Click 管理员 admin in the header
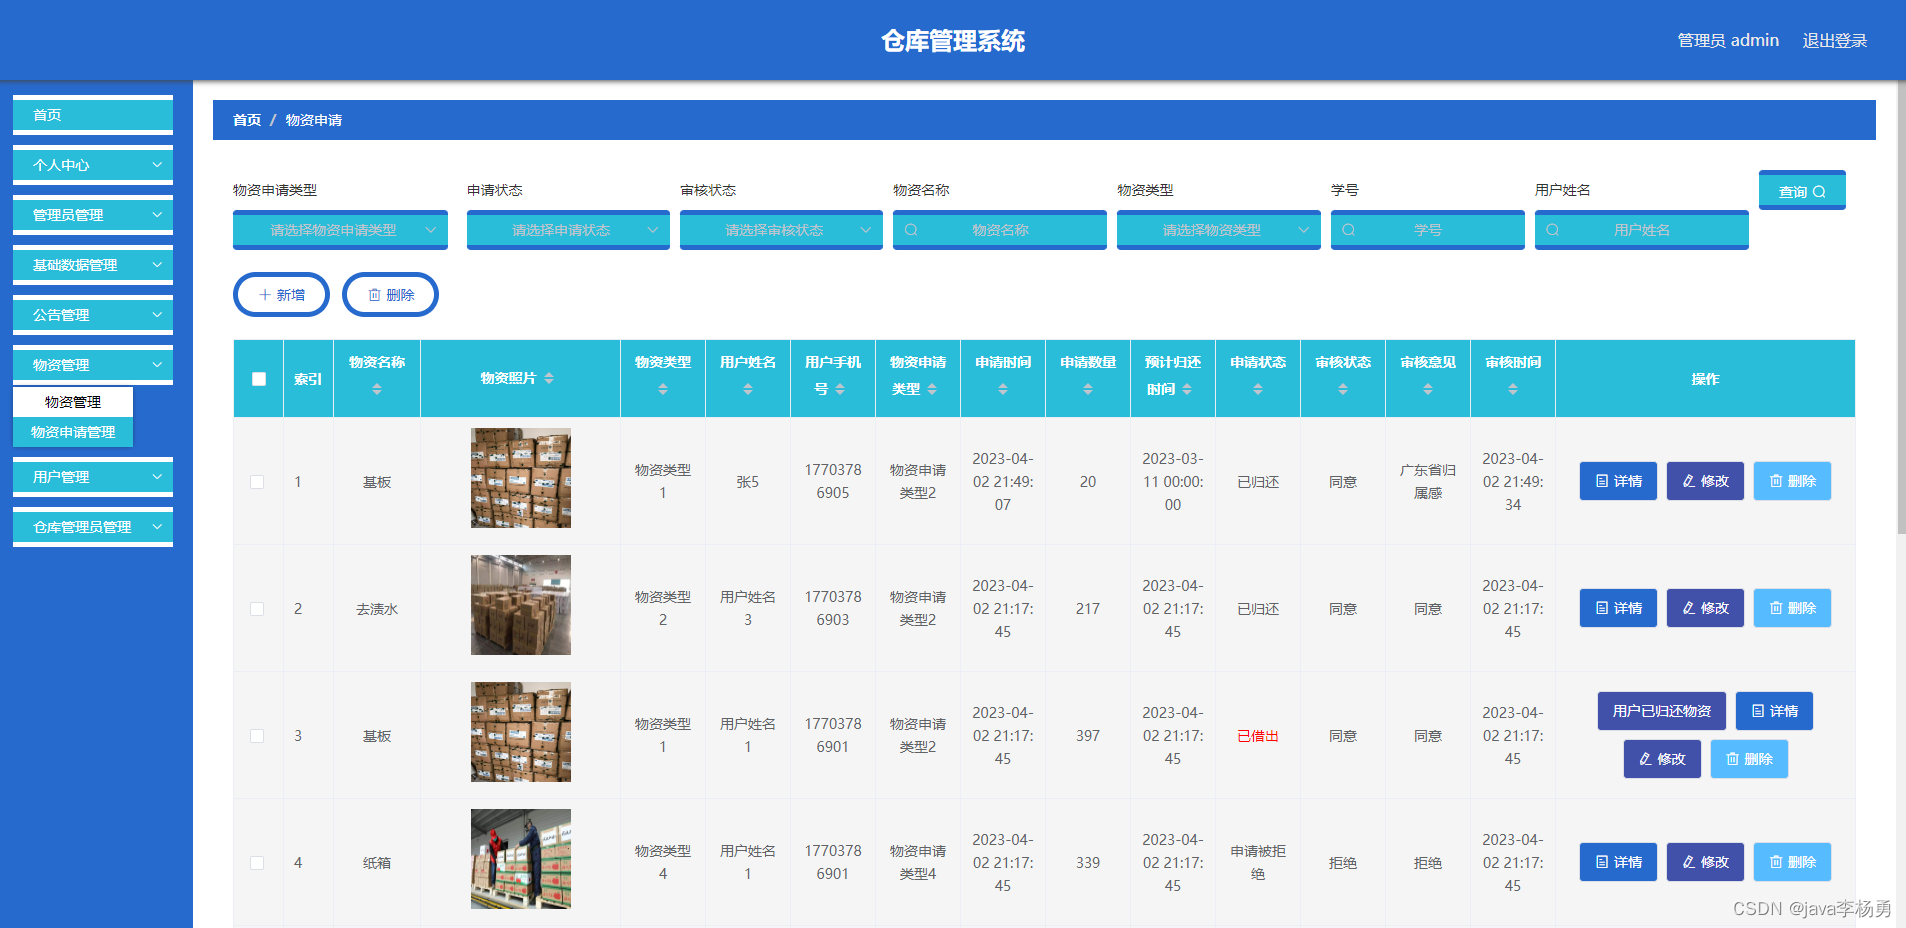The image size is (1906, 928). point(1728,41)
